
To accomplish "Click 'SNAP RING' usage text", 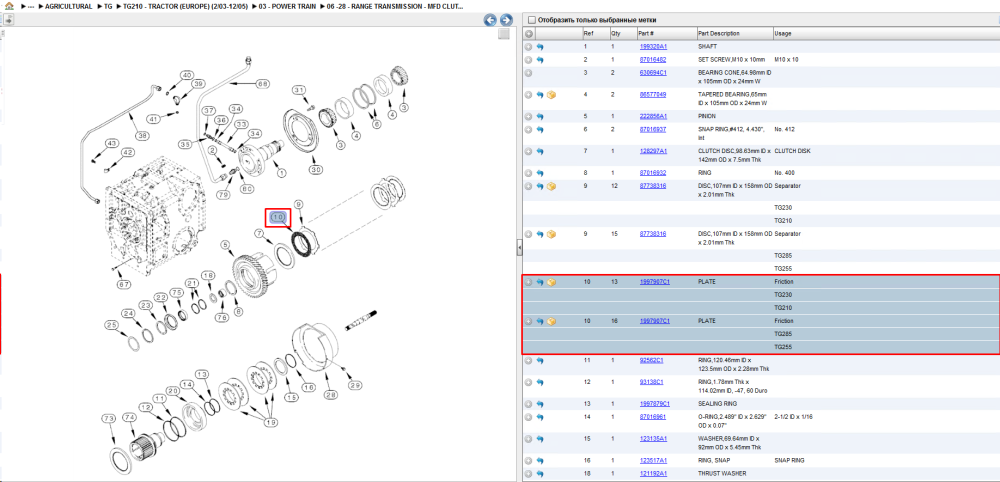I will click(x=788, y=460).
